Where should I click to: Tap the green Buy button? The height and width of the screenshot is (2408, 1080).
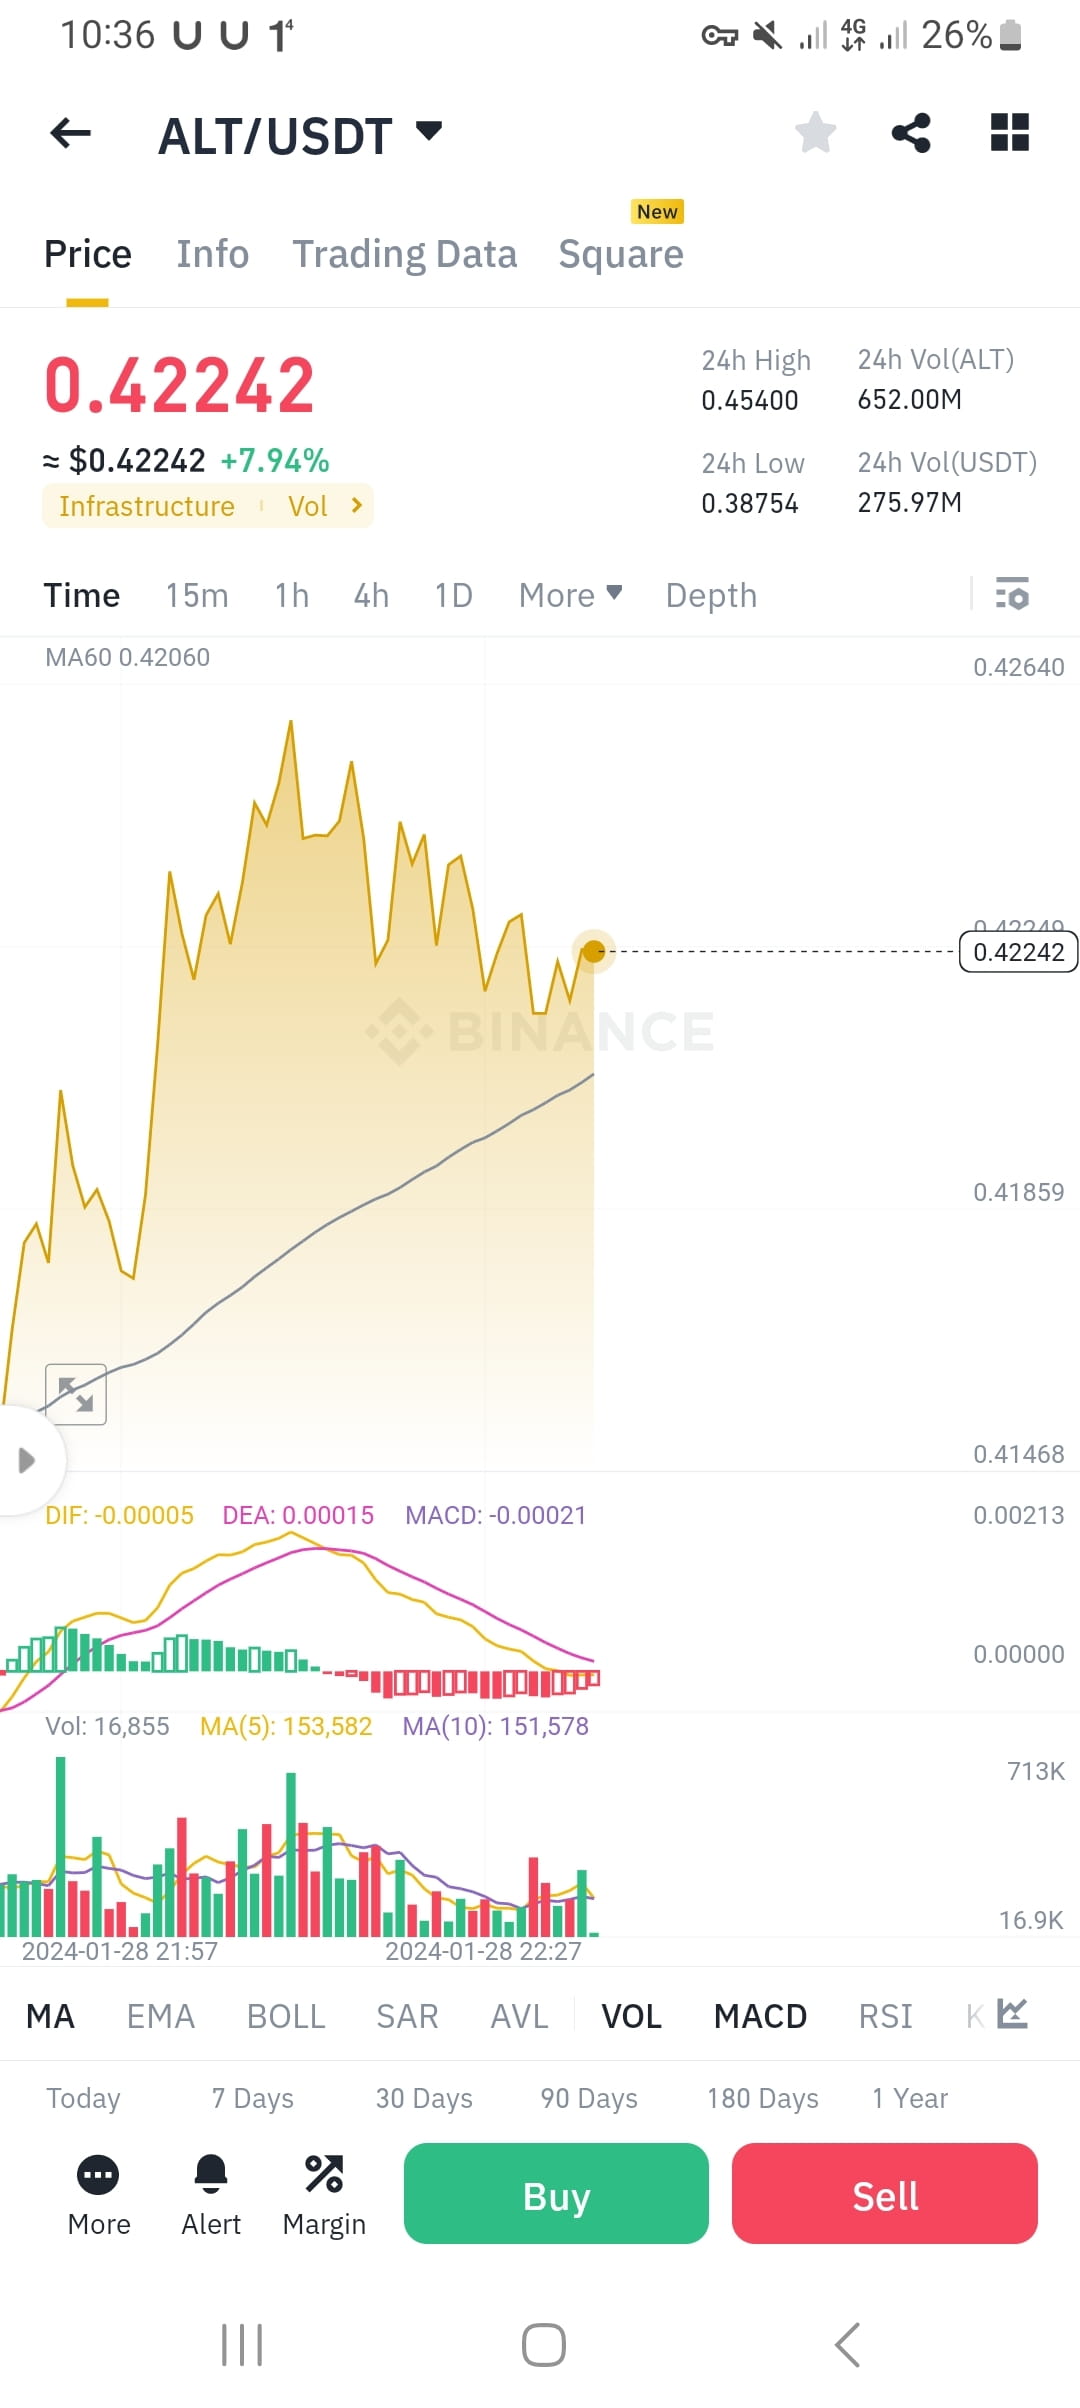[x=555, y=2194]
